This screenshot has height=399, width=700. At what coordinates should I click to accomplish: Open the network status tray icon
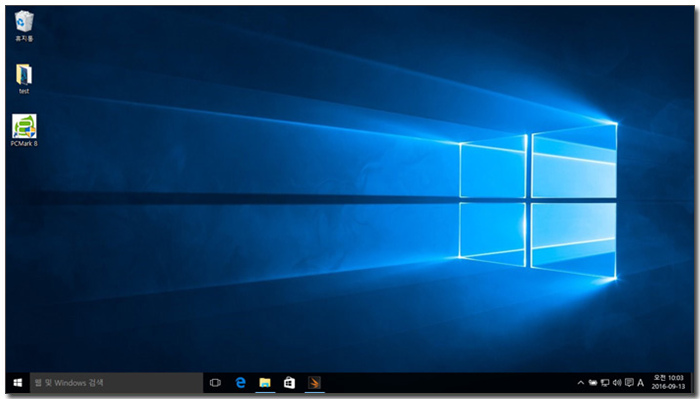coord(605,383)
